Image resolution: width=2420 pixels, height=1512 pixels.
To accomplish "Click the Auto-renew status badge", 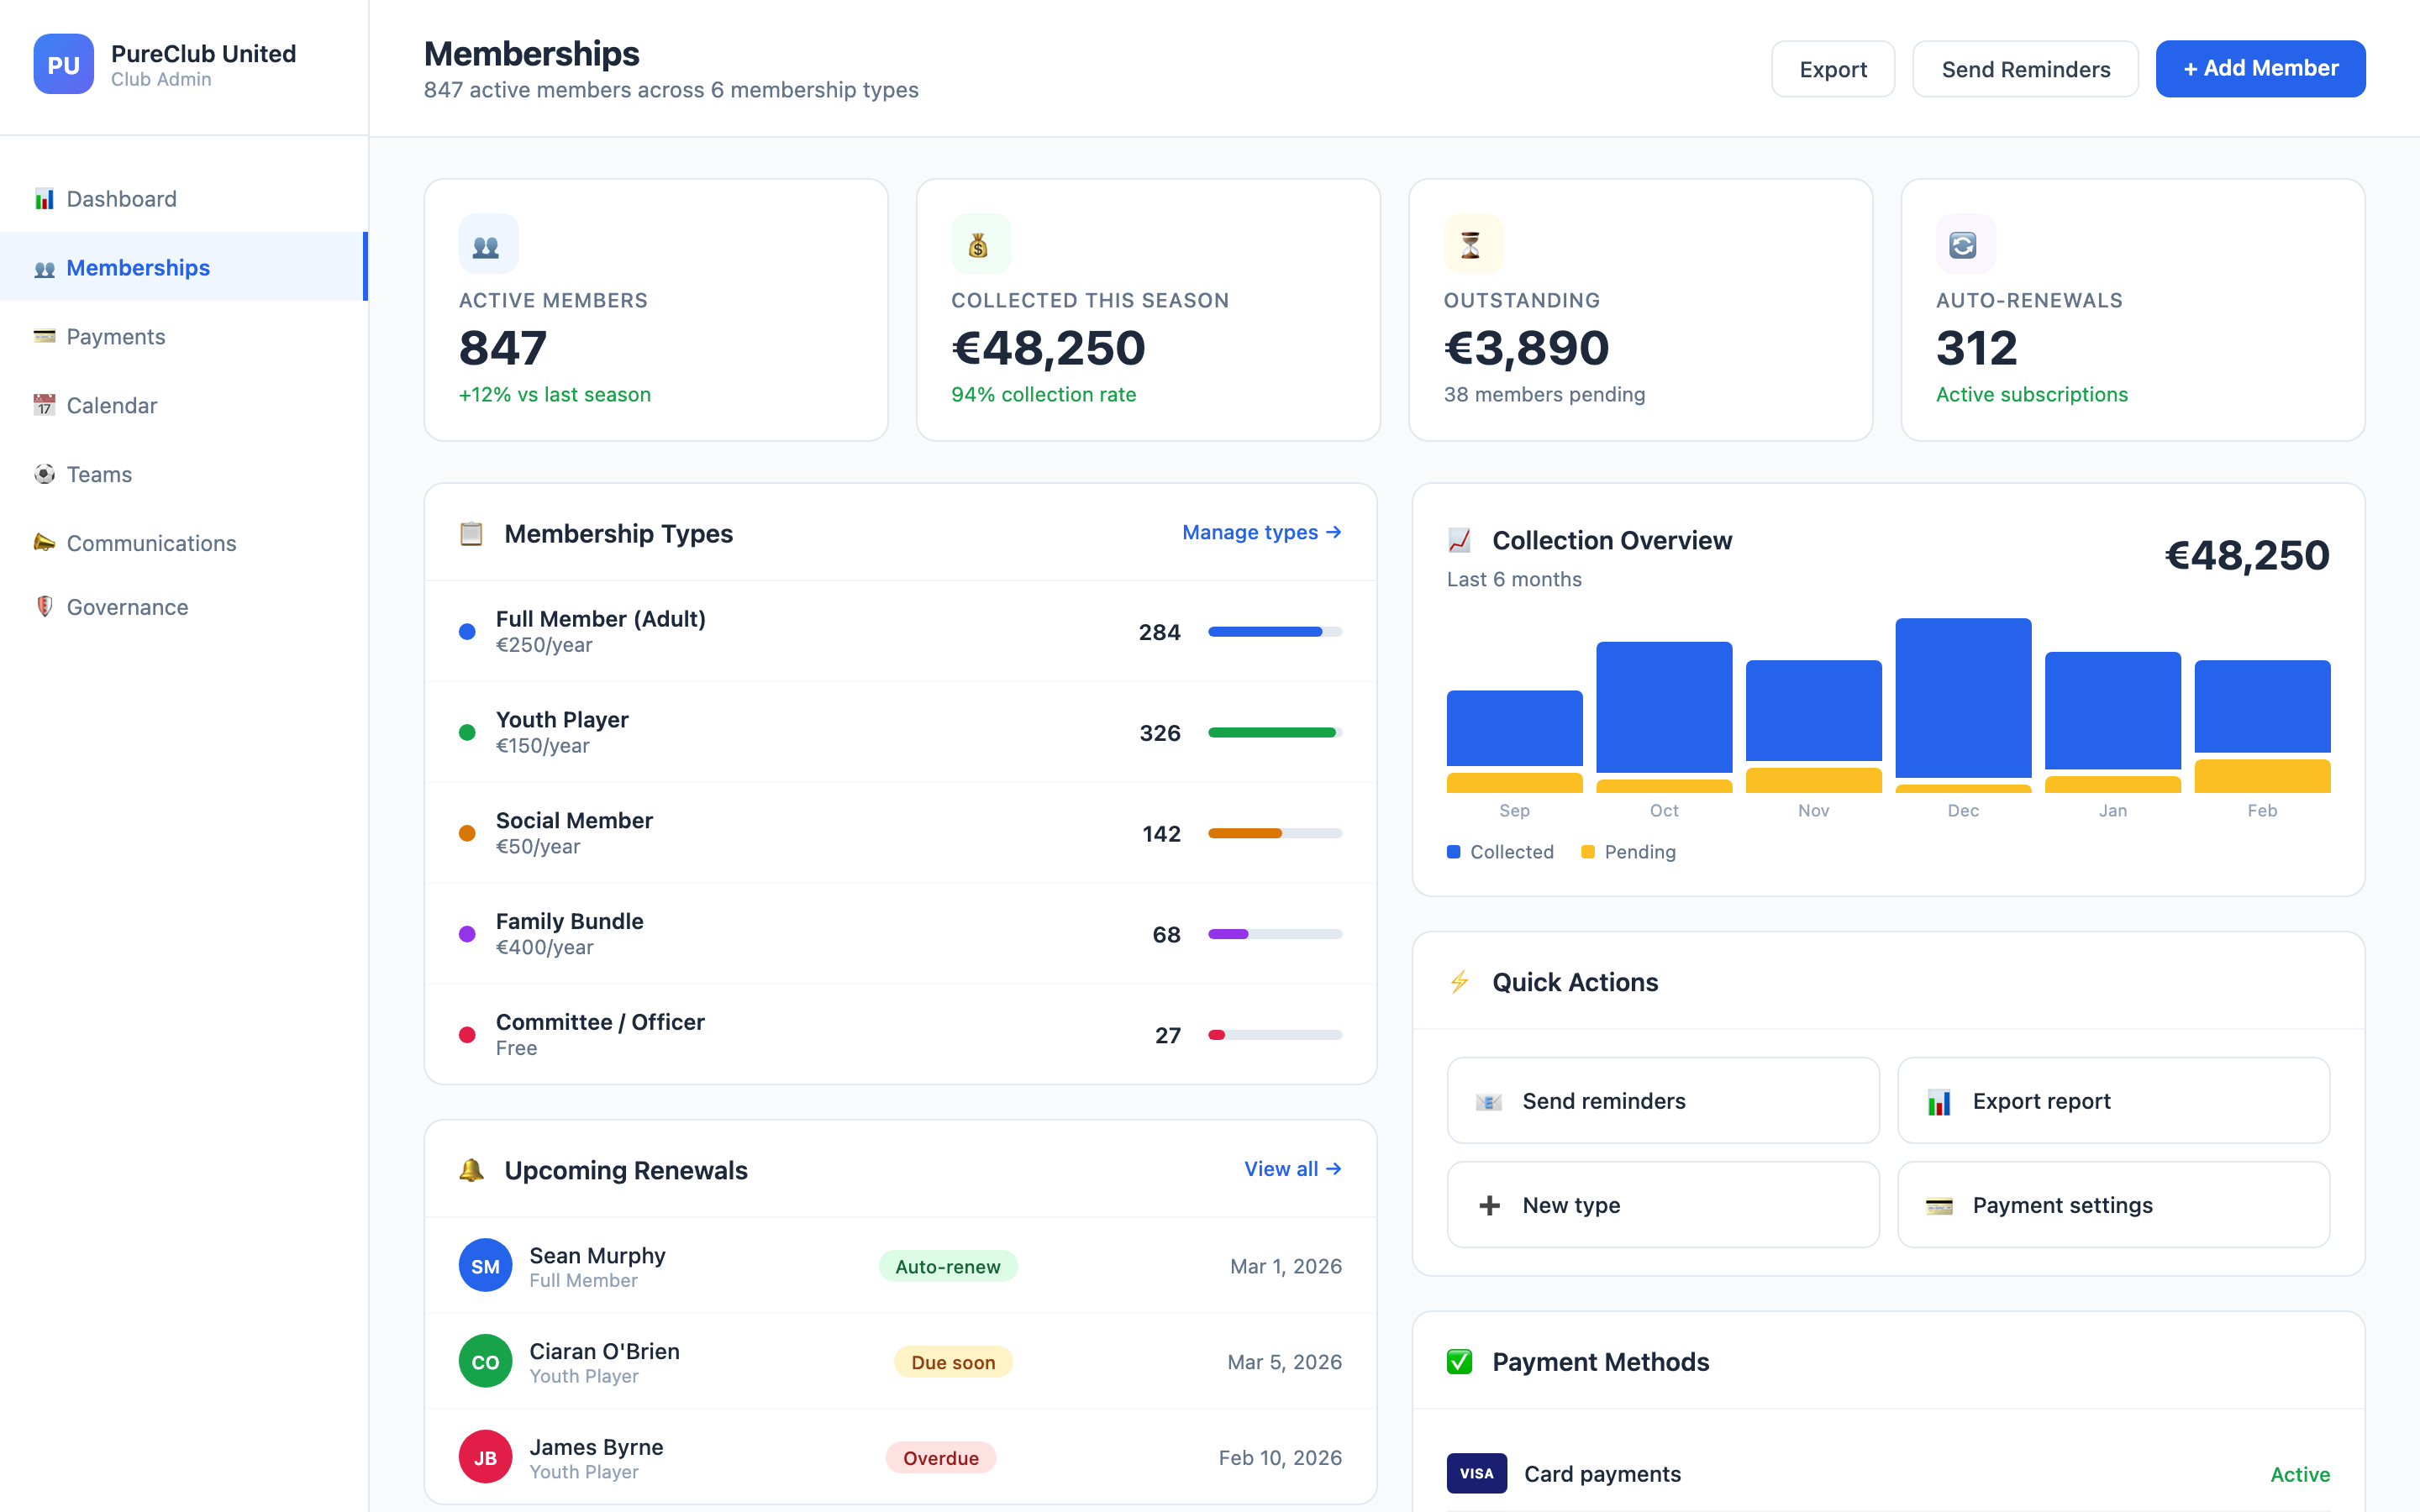I will coord(948,1266).
